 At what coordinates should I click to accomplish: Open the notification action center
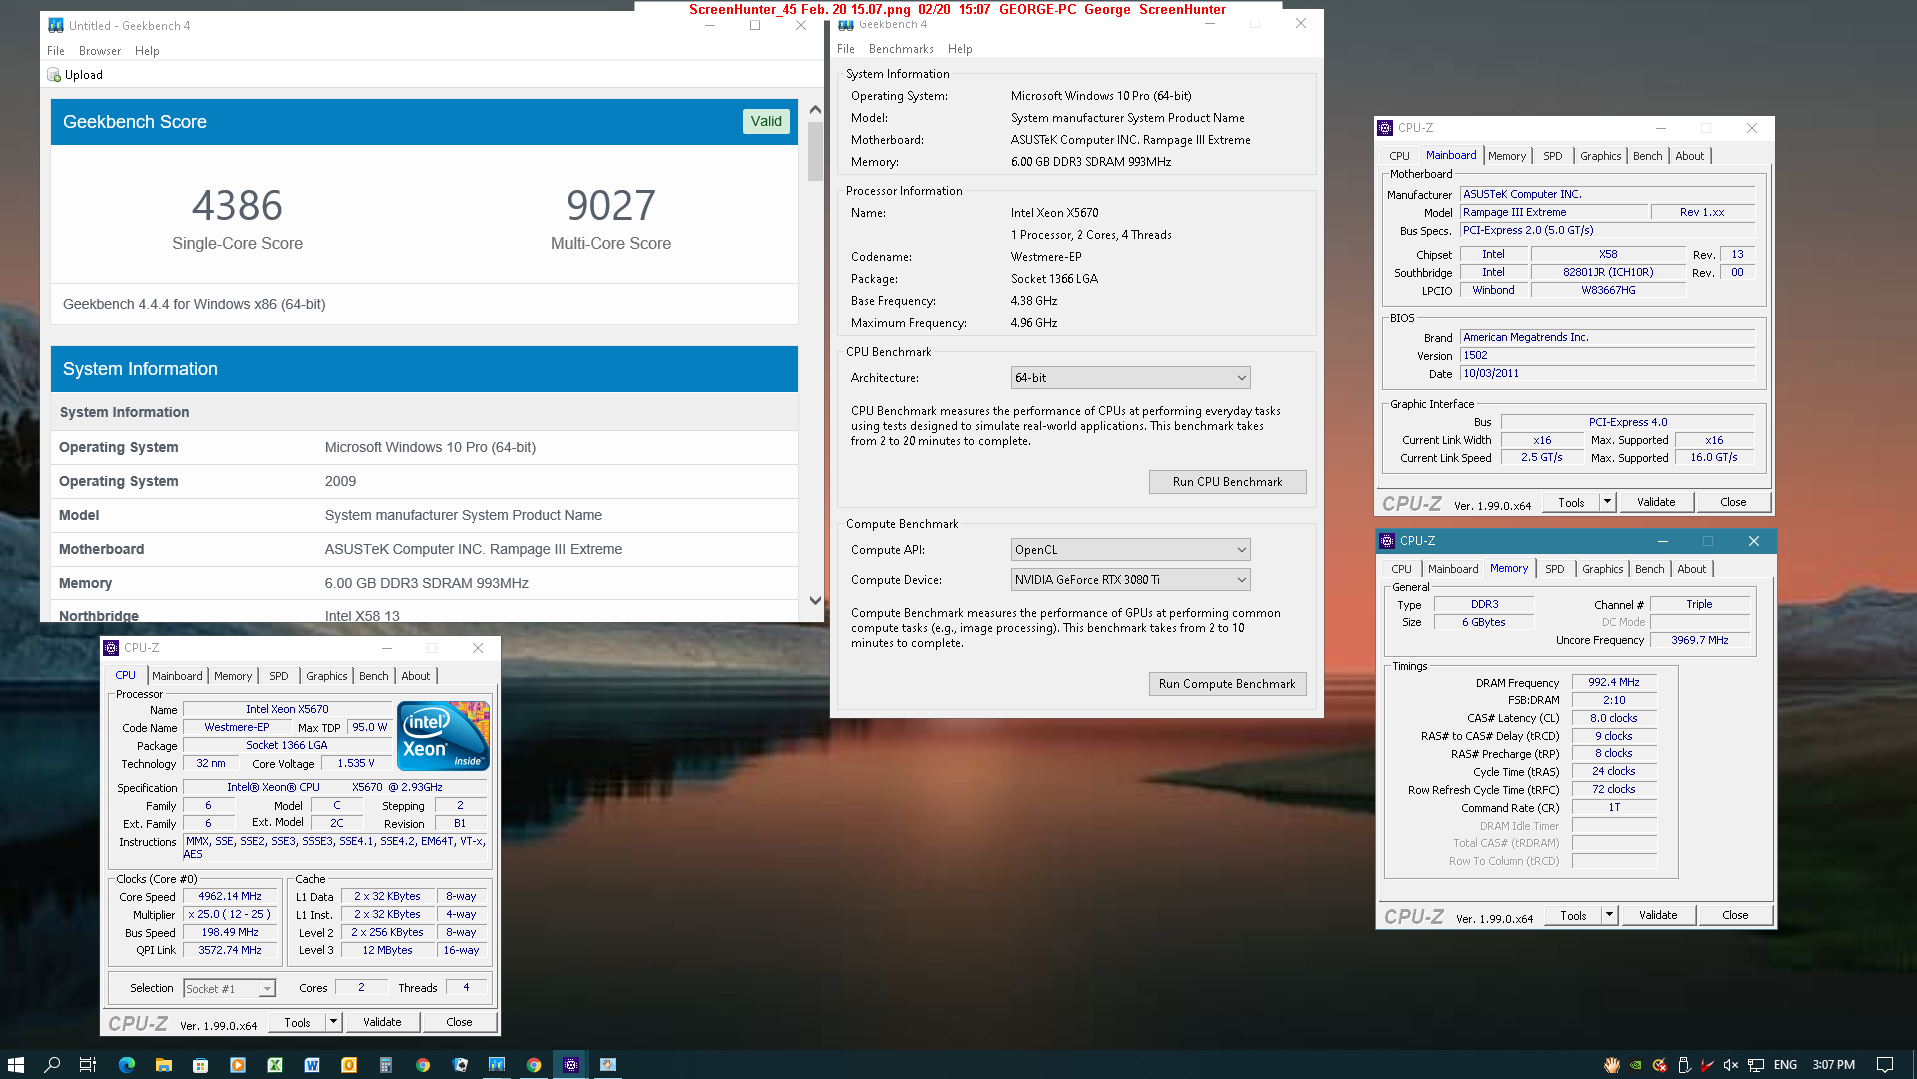click(1885, 1065)
